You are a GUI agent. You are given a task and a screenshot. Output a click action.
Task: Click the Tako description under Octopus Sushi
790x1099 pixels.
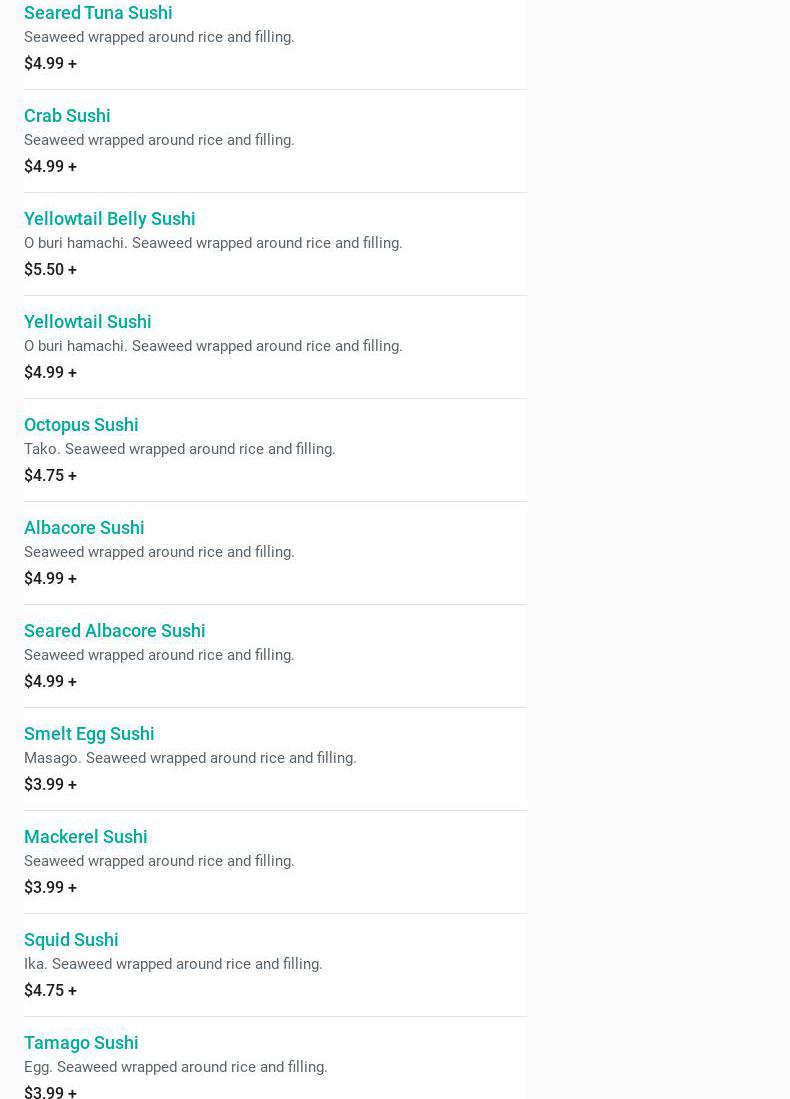point(179,449)
